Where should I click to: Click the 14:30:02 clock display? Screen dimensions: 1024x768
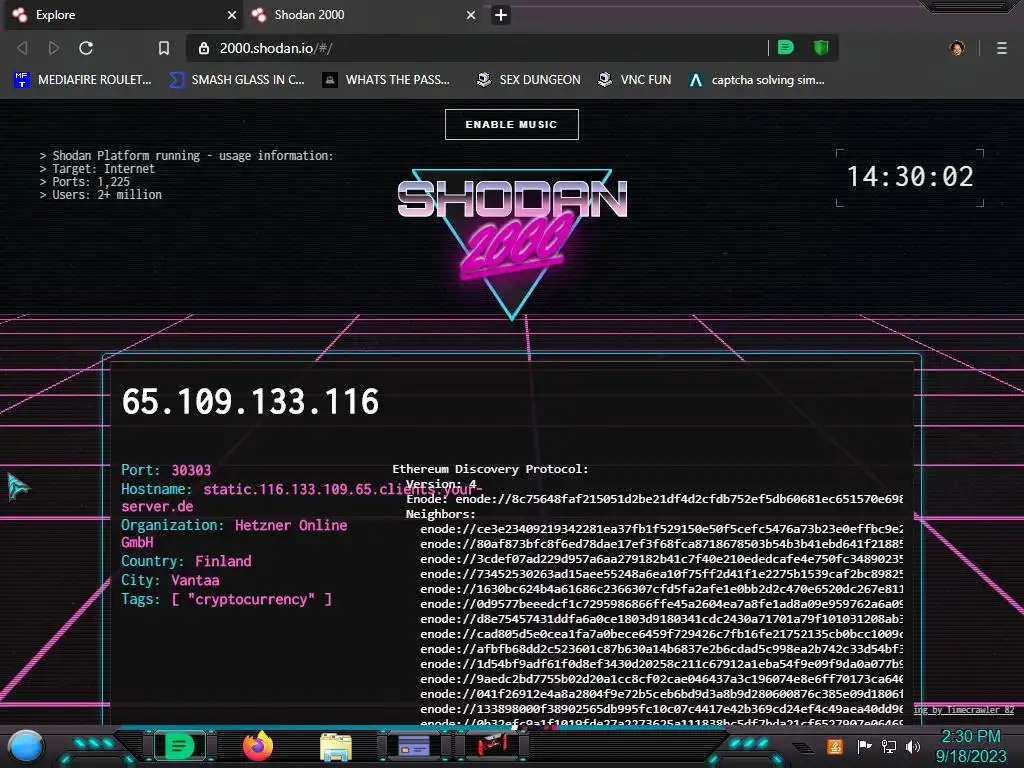click(x=910, y=177)
